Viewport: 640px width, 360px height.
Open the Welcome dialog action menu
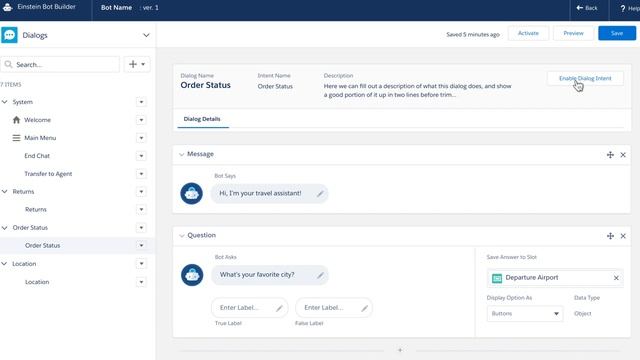click(141, 120)
